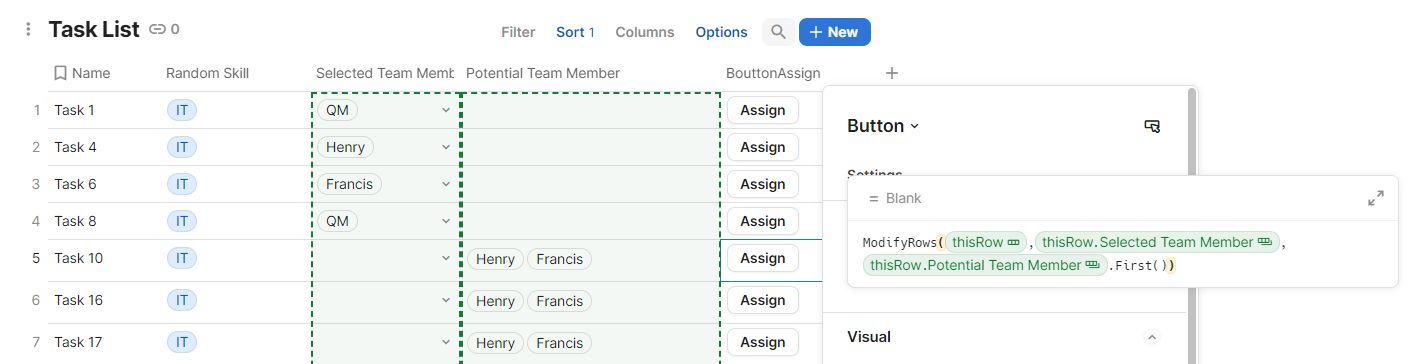Viewport: 1419px width, 364px height.
Task: Click inside the ModifyRows formula field
Action: 1122,253
